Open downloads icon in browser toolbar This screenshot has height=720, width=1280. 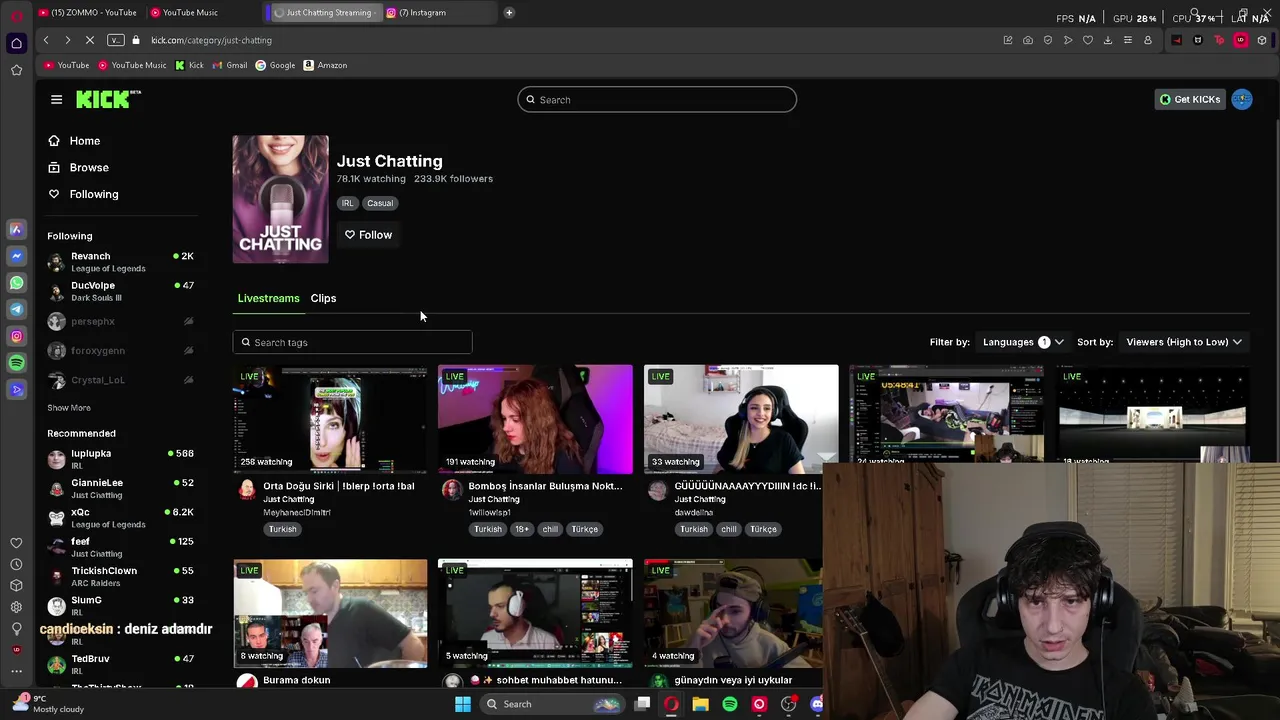pyautogui.click(x=1108, y=40)
